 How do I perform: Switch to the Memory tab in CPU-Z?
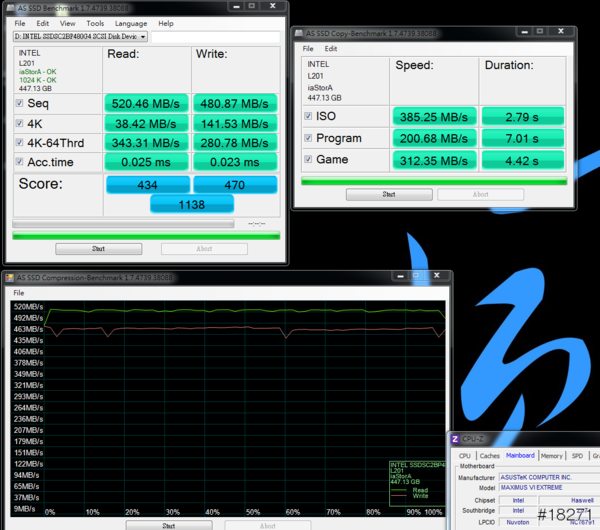pos(551,456)
